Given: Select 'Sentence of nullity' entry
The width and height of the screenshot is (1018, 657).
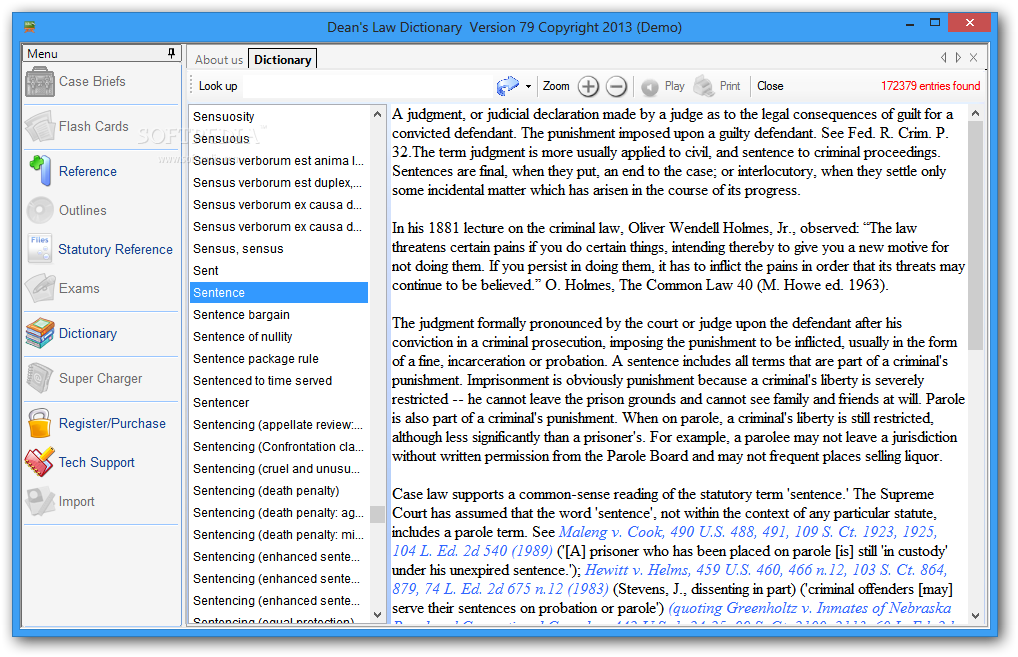Looking at the screenshot, I should click(x=279, y=337).
